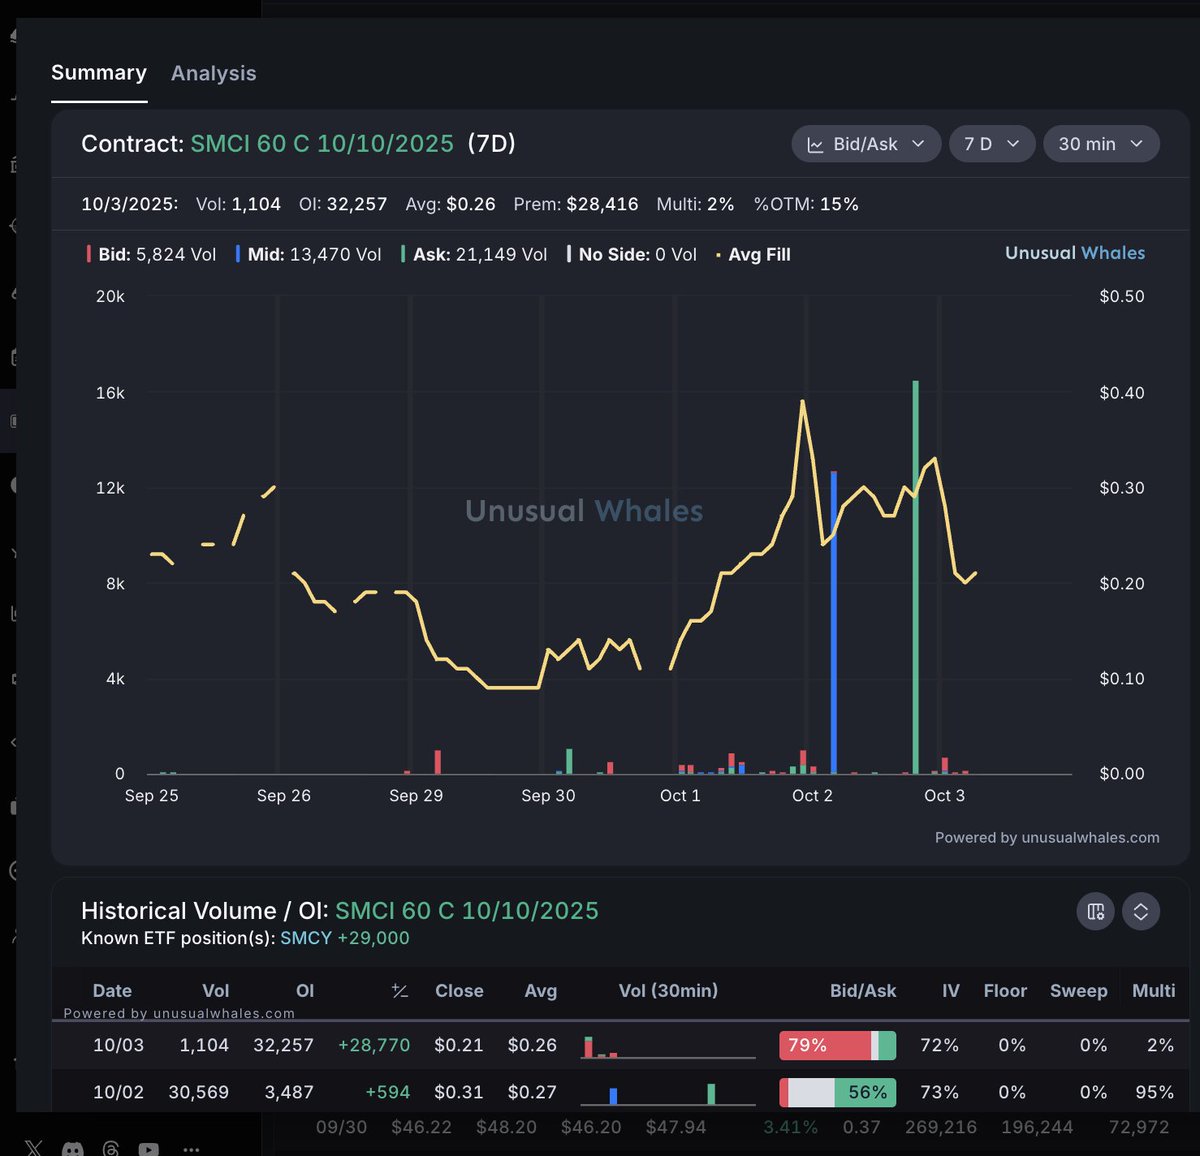Click the expand/collapse Historical Volume icon

(x=1141, y=911)
